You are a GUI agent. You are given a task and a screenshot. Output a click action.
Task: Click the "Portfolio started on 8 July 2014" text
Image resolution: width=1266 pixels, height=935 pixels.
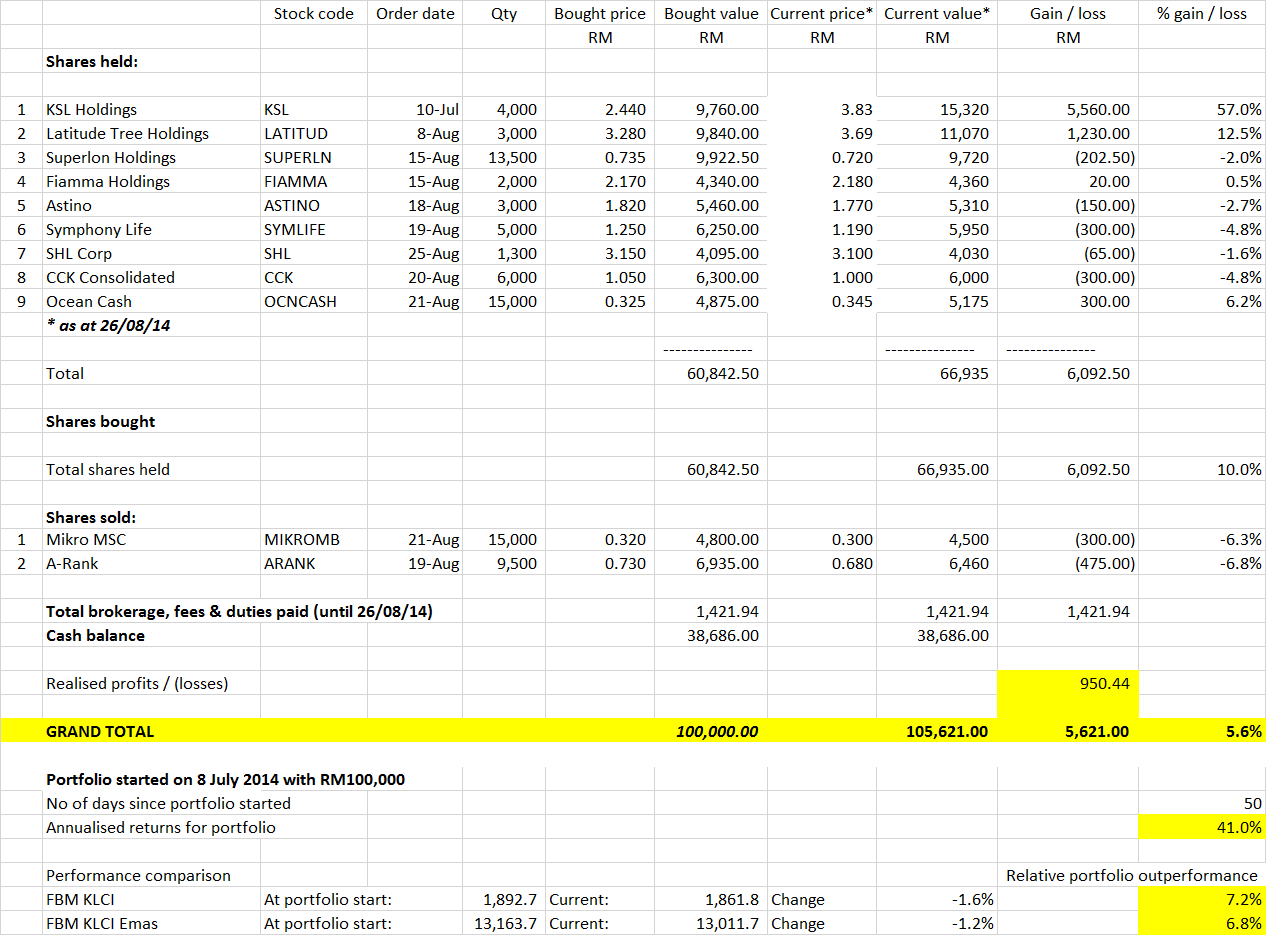point(226,779)
